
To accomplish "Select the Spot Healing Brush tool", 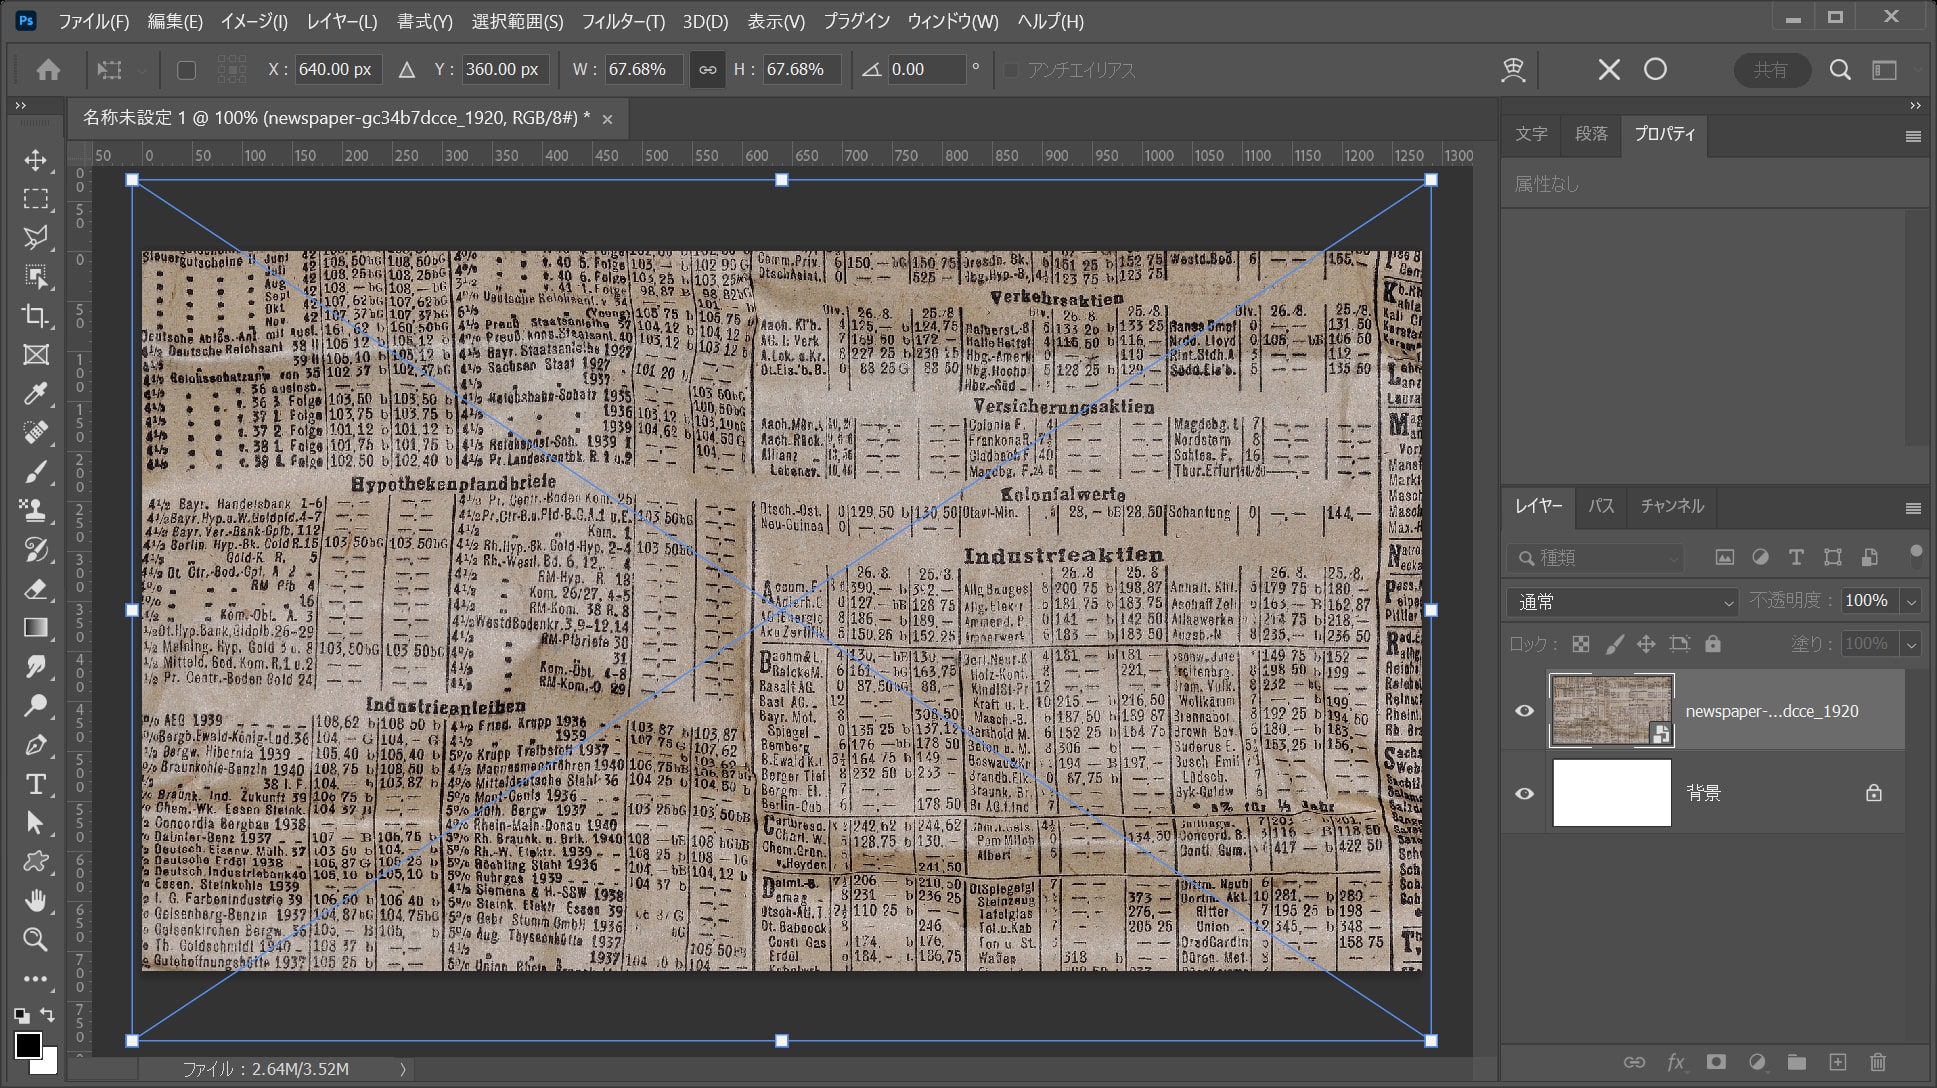I will click(36, 433).
